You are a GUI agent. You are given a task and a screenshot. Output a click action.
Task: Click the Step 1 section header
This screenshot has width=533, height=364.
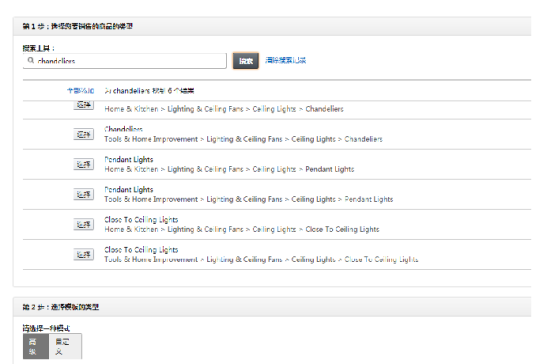coord(272,26)
